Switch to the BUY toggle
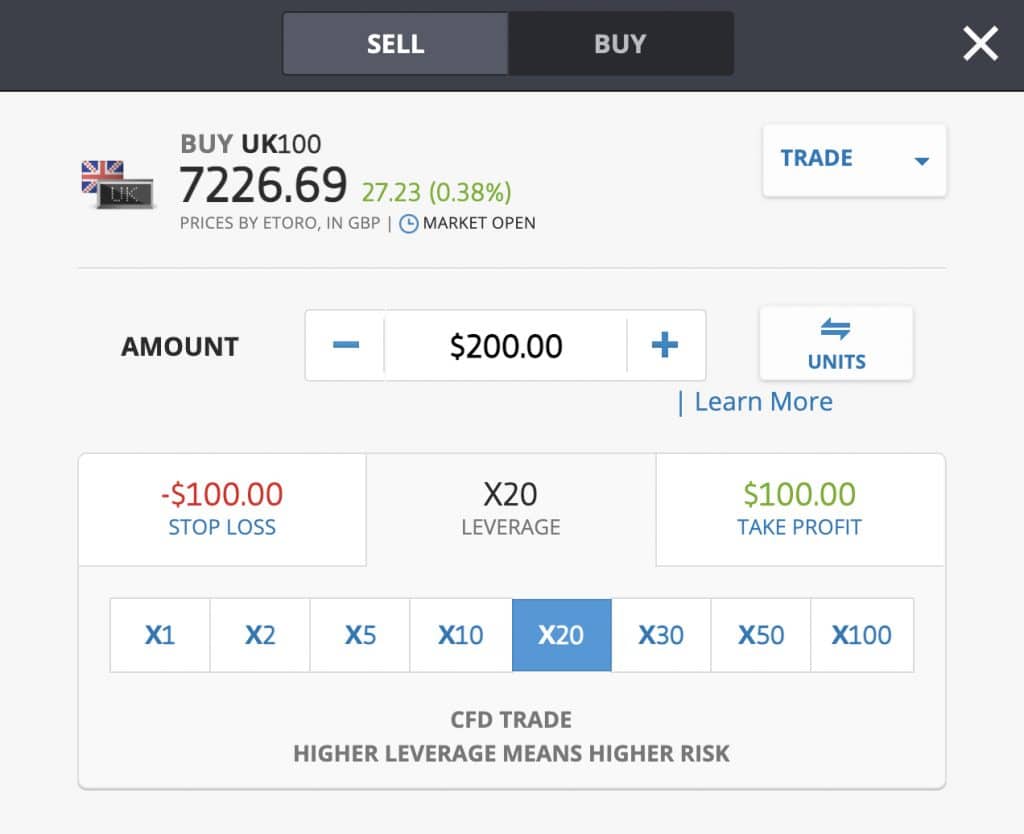The image size is (1024, 834). point(620,44)
